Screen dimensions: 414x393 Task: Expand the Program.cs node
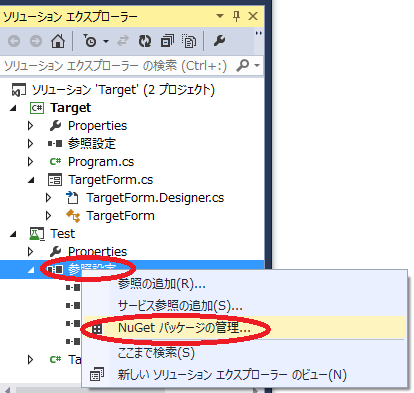(x=31, y=162)
